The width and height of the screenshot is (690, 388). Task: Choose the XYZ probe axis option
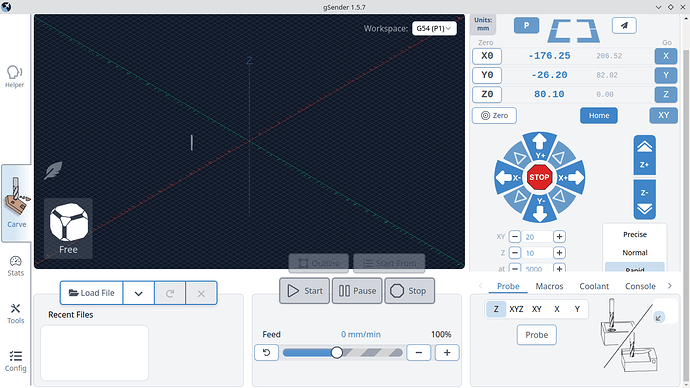516,309
